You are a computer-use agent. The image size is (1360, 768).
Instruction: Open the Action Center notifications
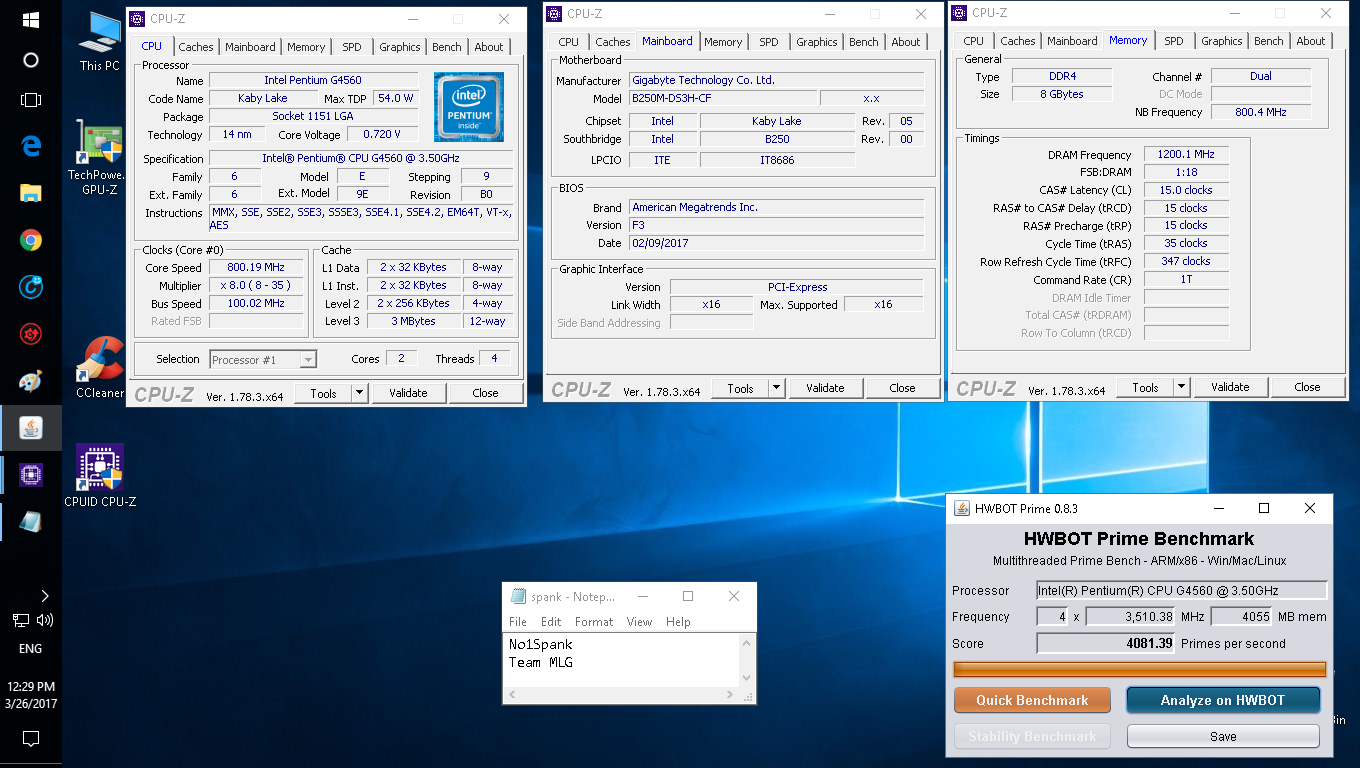click(30, 739)
